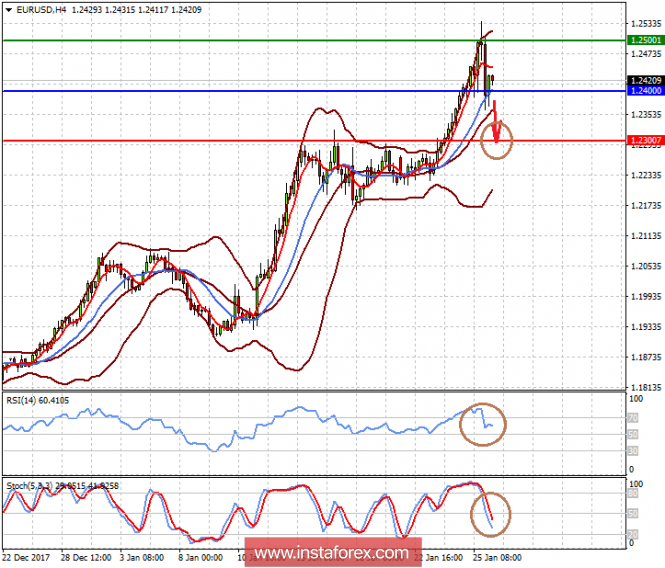Click the 80 level on the Stochastic scale
Viewport: 665px width, 568px height.
coord(633,493)
